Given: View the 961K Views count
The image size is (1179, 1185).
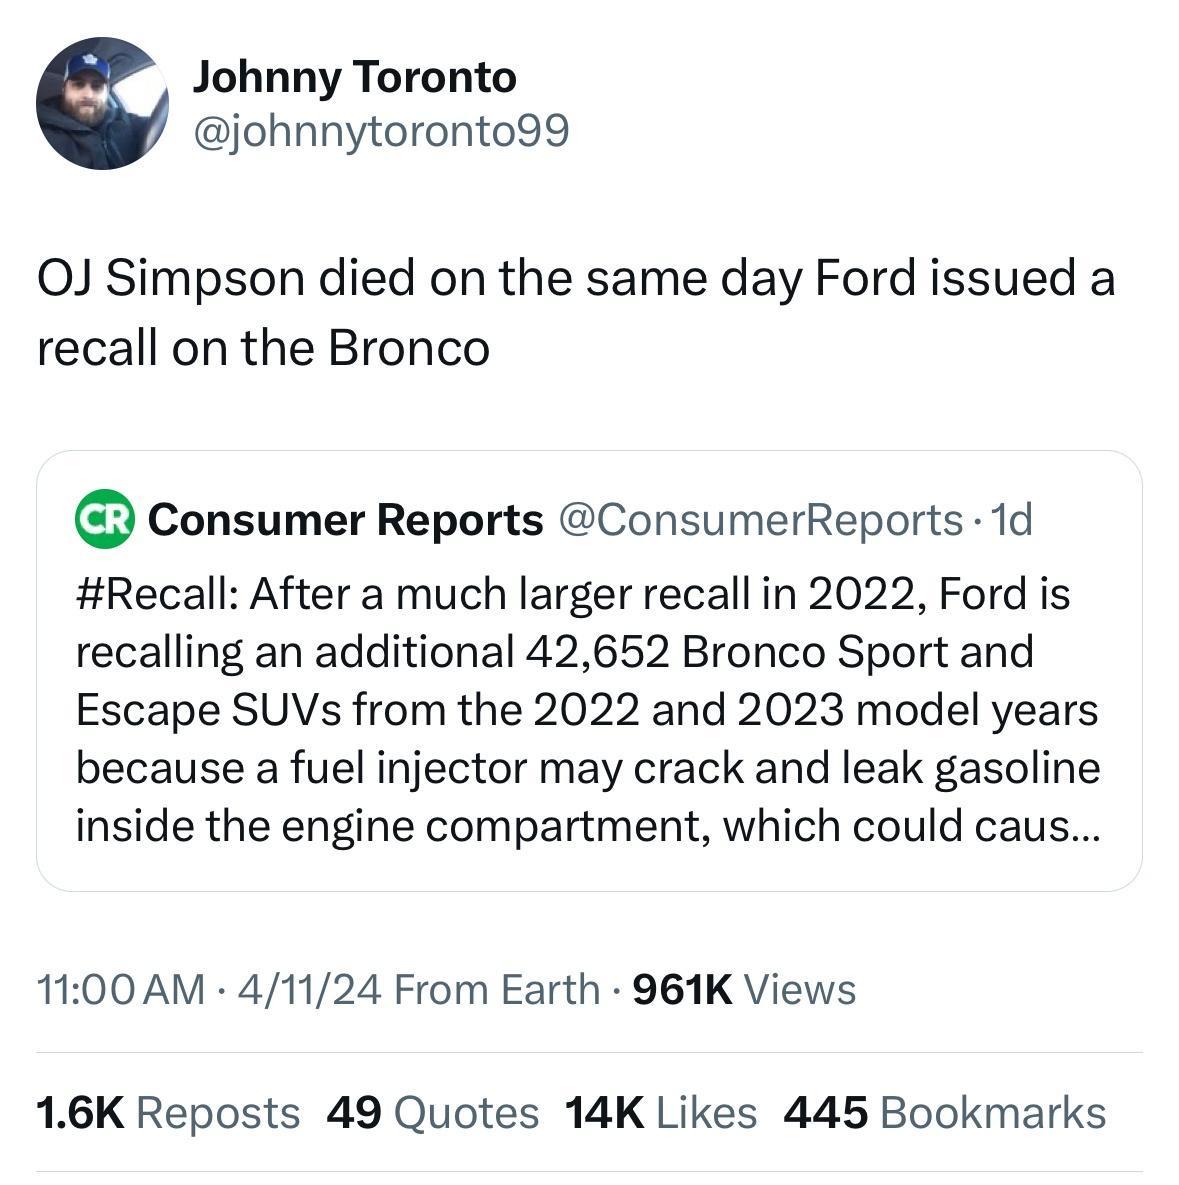Looking at the screenshot, I should click(x=746, y=989).
